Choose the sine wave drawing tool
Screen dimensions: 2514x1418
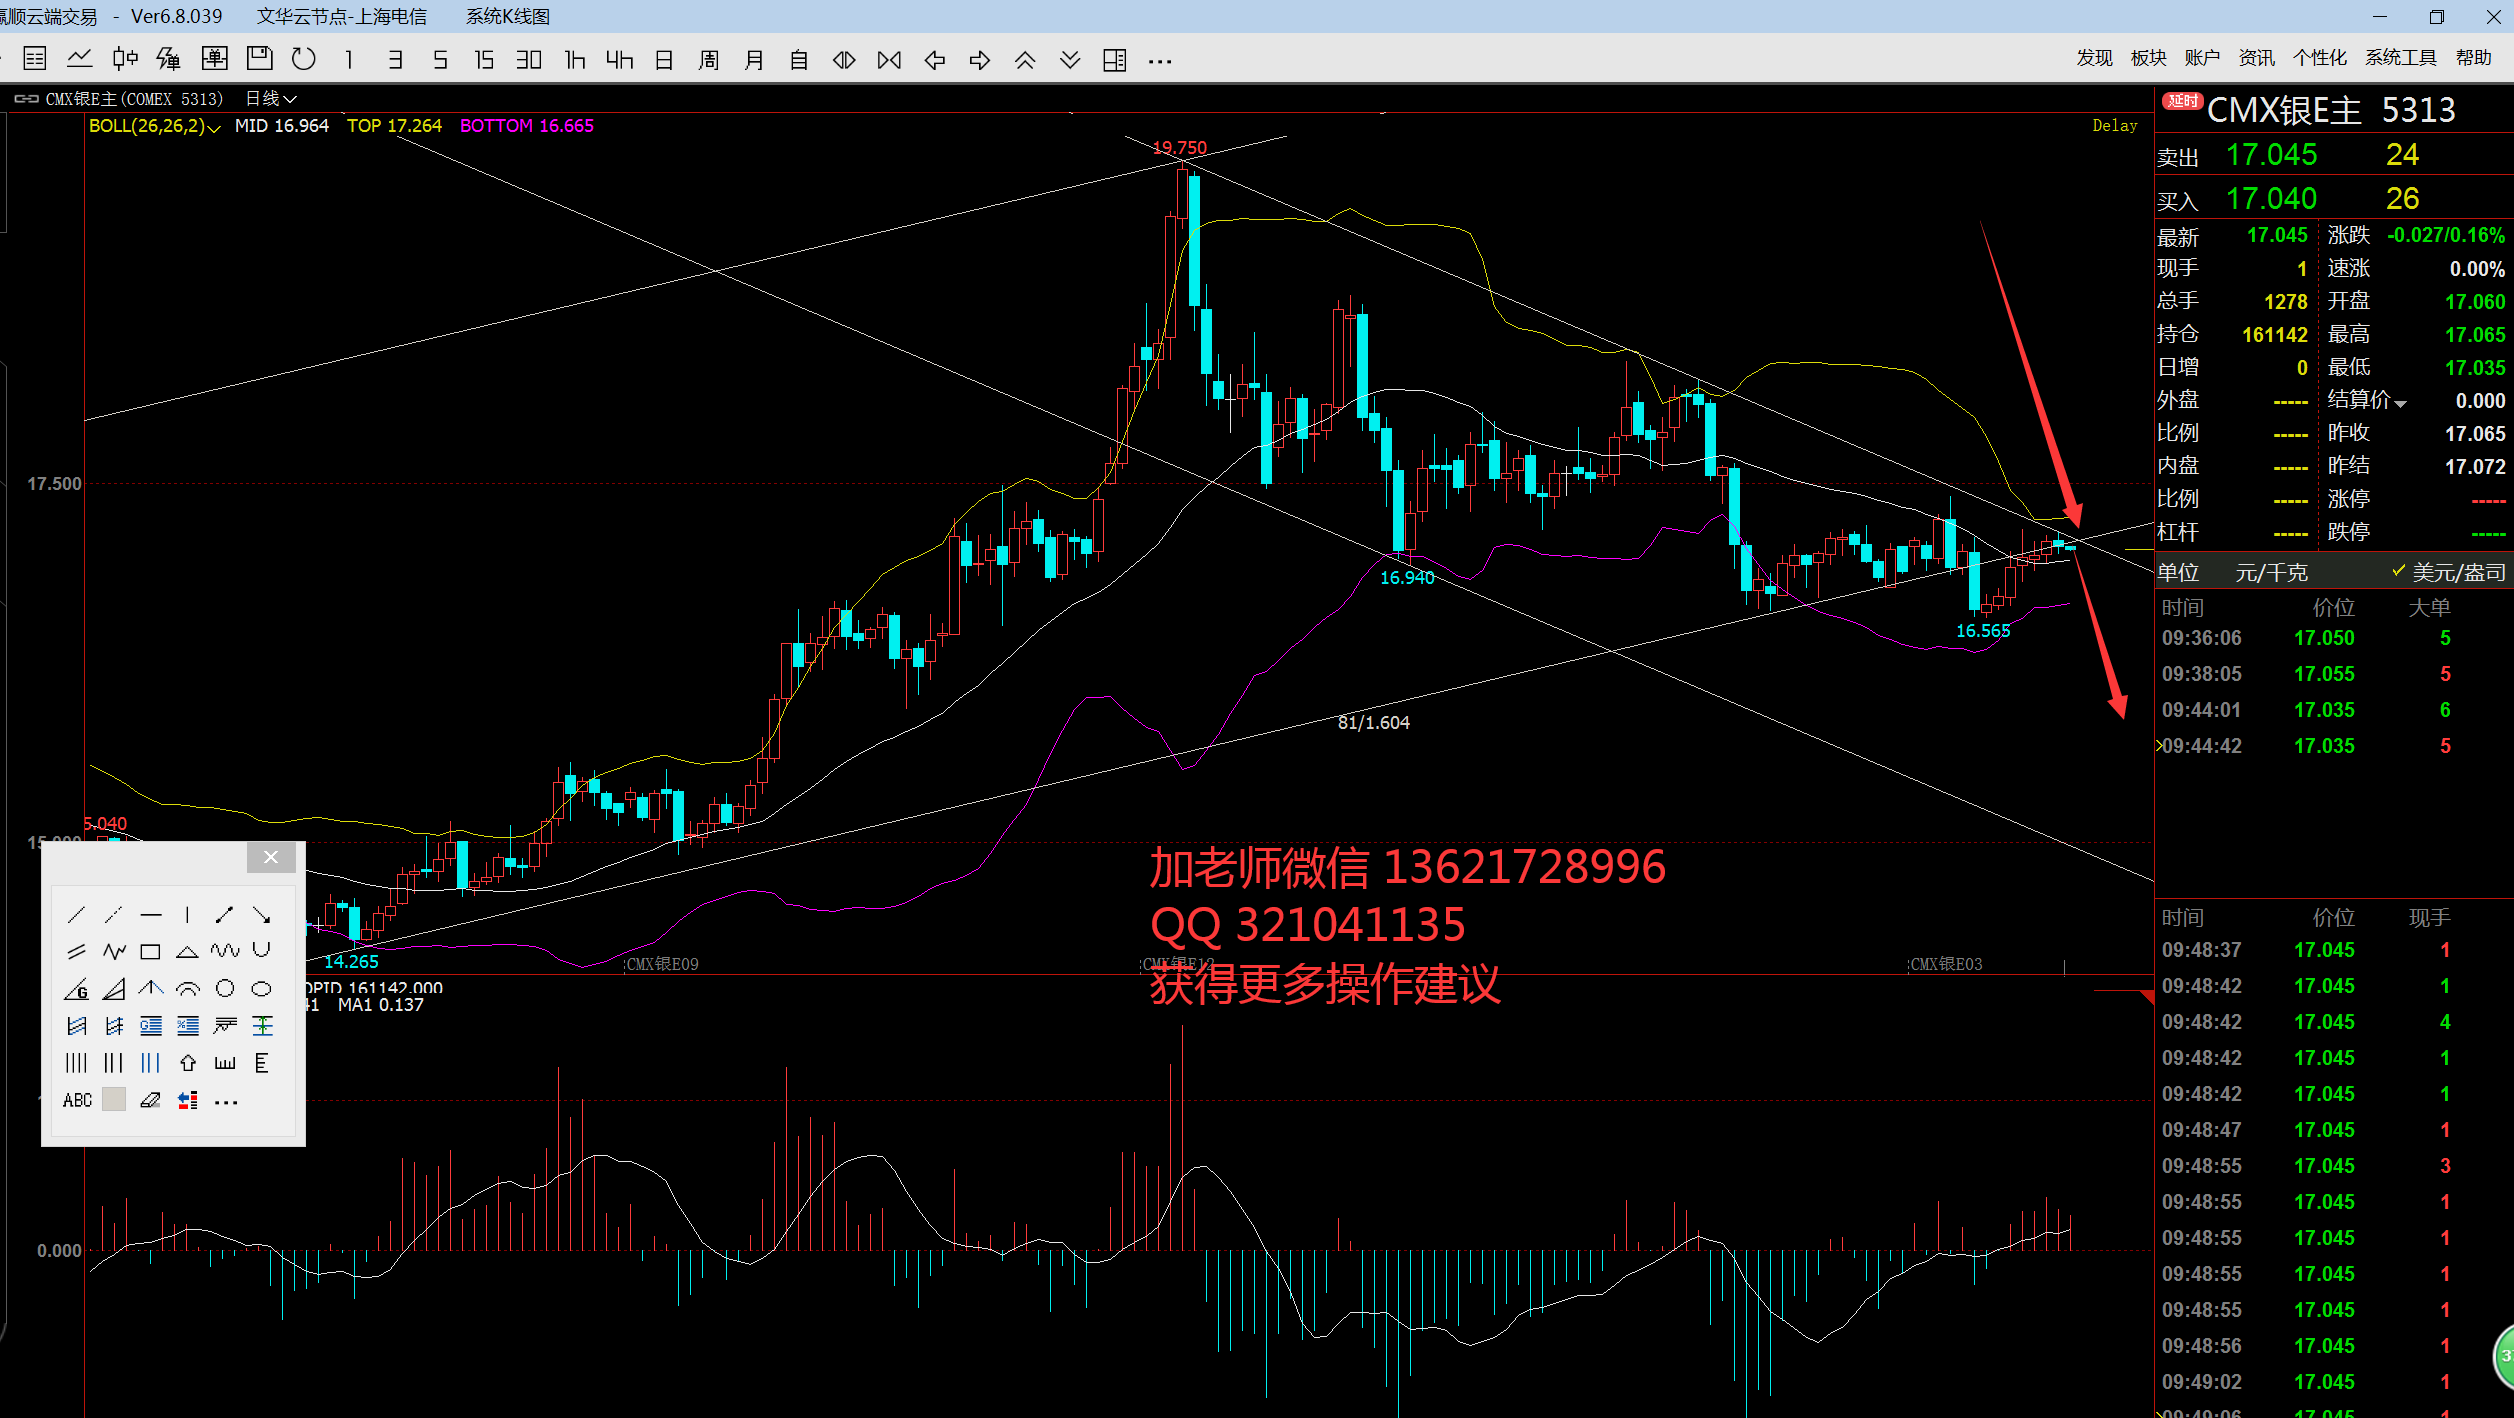(225, 951)
